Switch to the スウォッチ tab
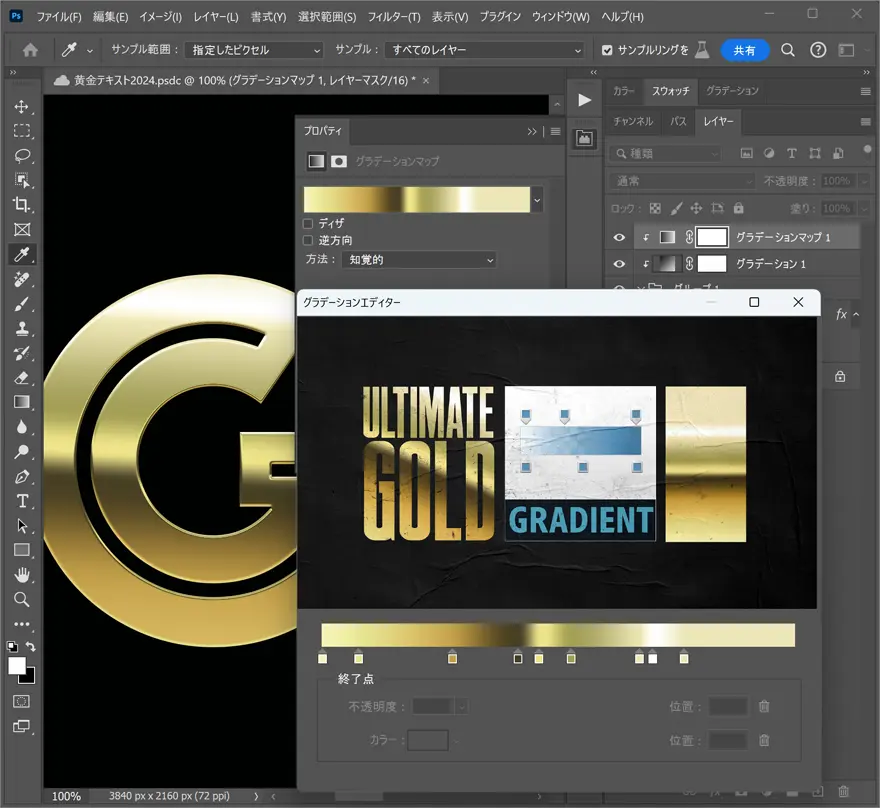 [x=671, y=91]
